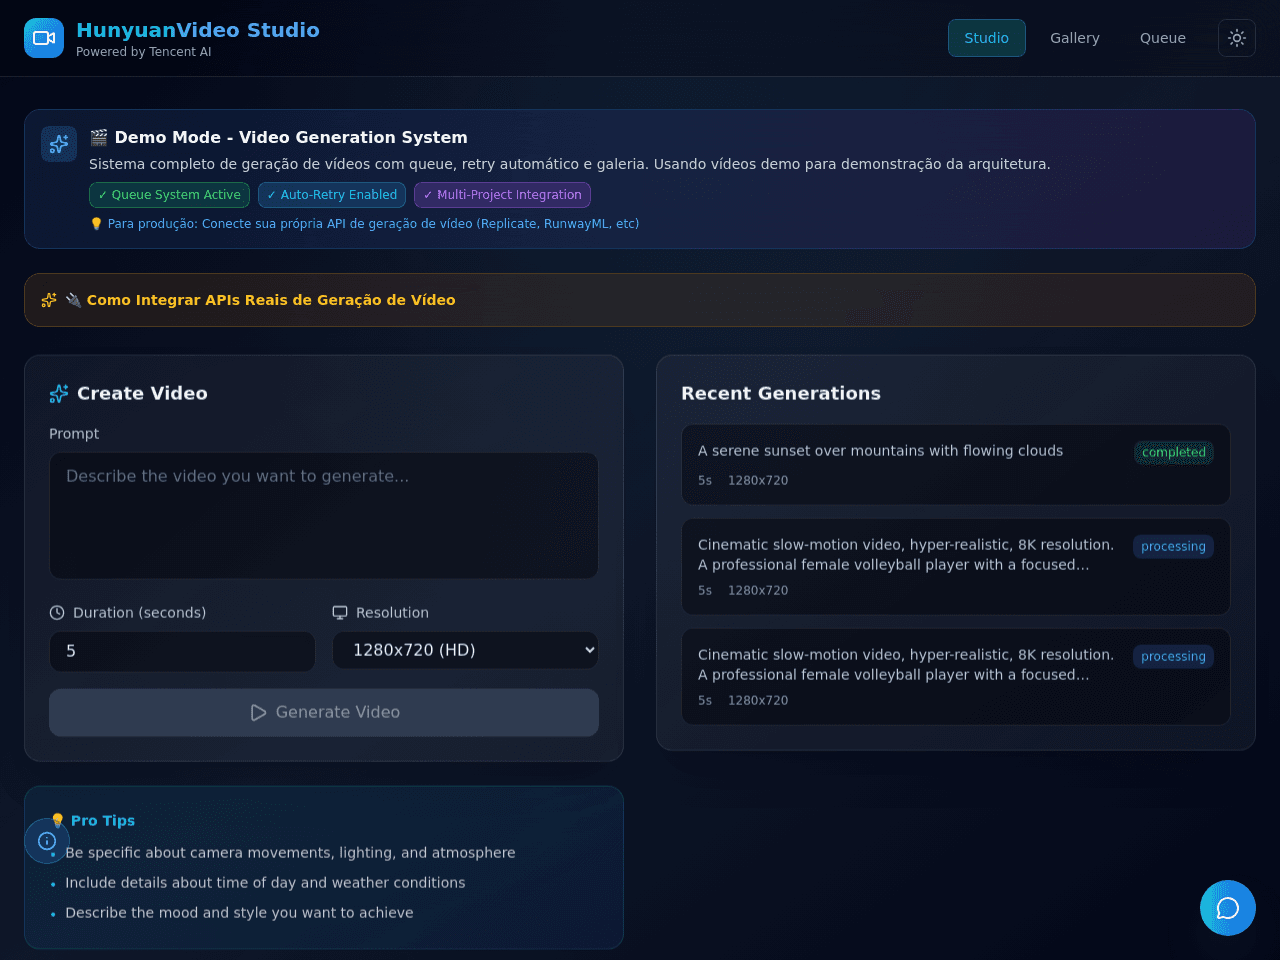Image resolution: width=1280 pixels, height=960 pixels.
Task: Focus the Prompt description text area
Action: coord(324,516)
